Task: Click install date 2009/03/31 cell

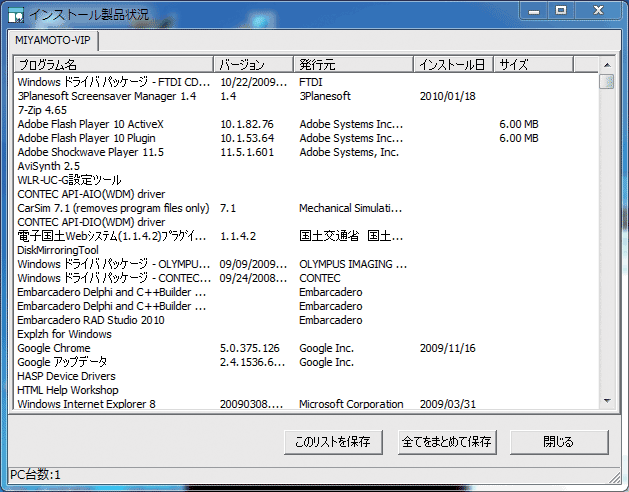Action: (448, 404)
